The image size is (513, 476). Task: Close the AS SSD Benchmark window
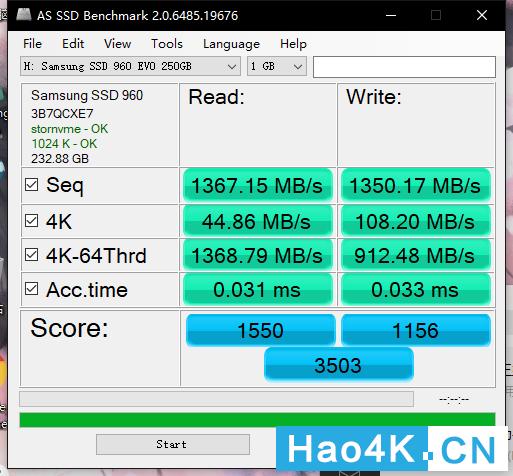(482, 15)
